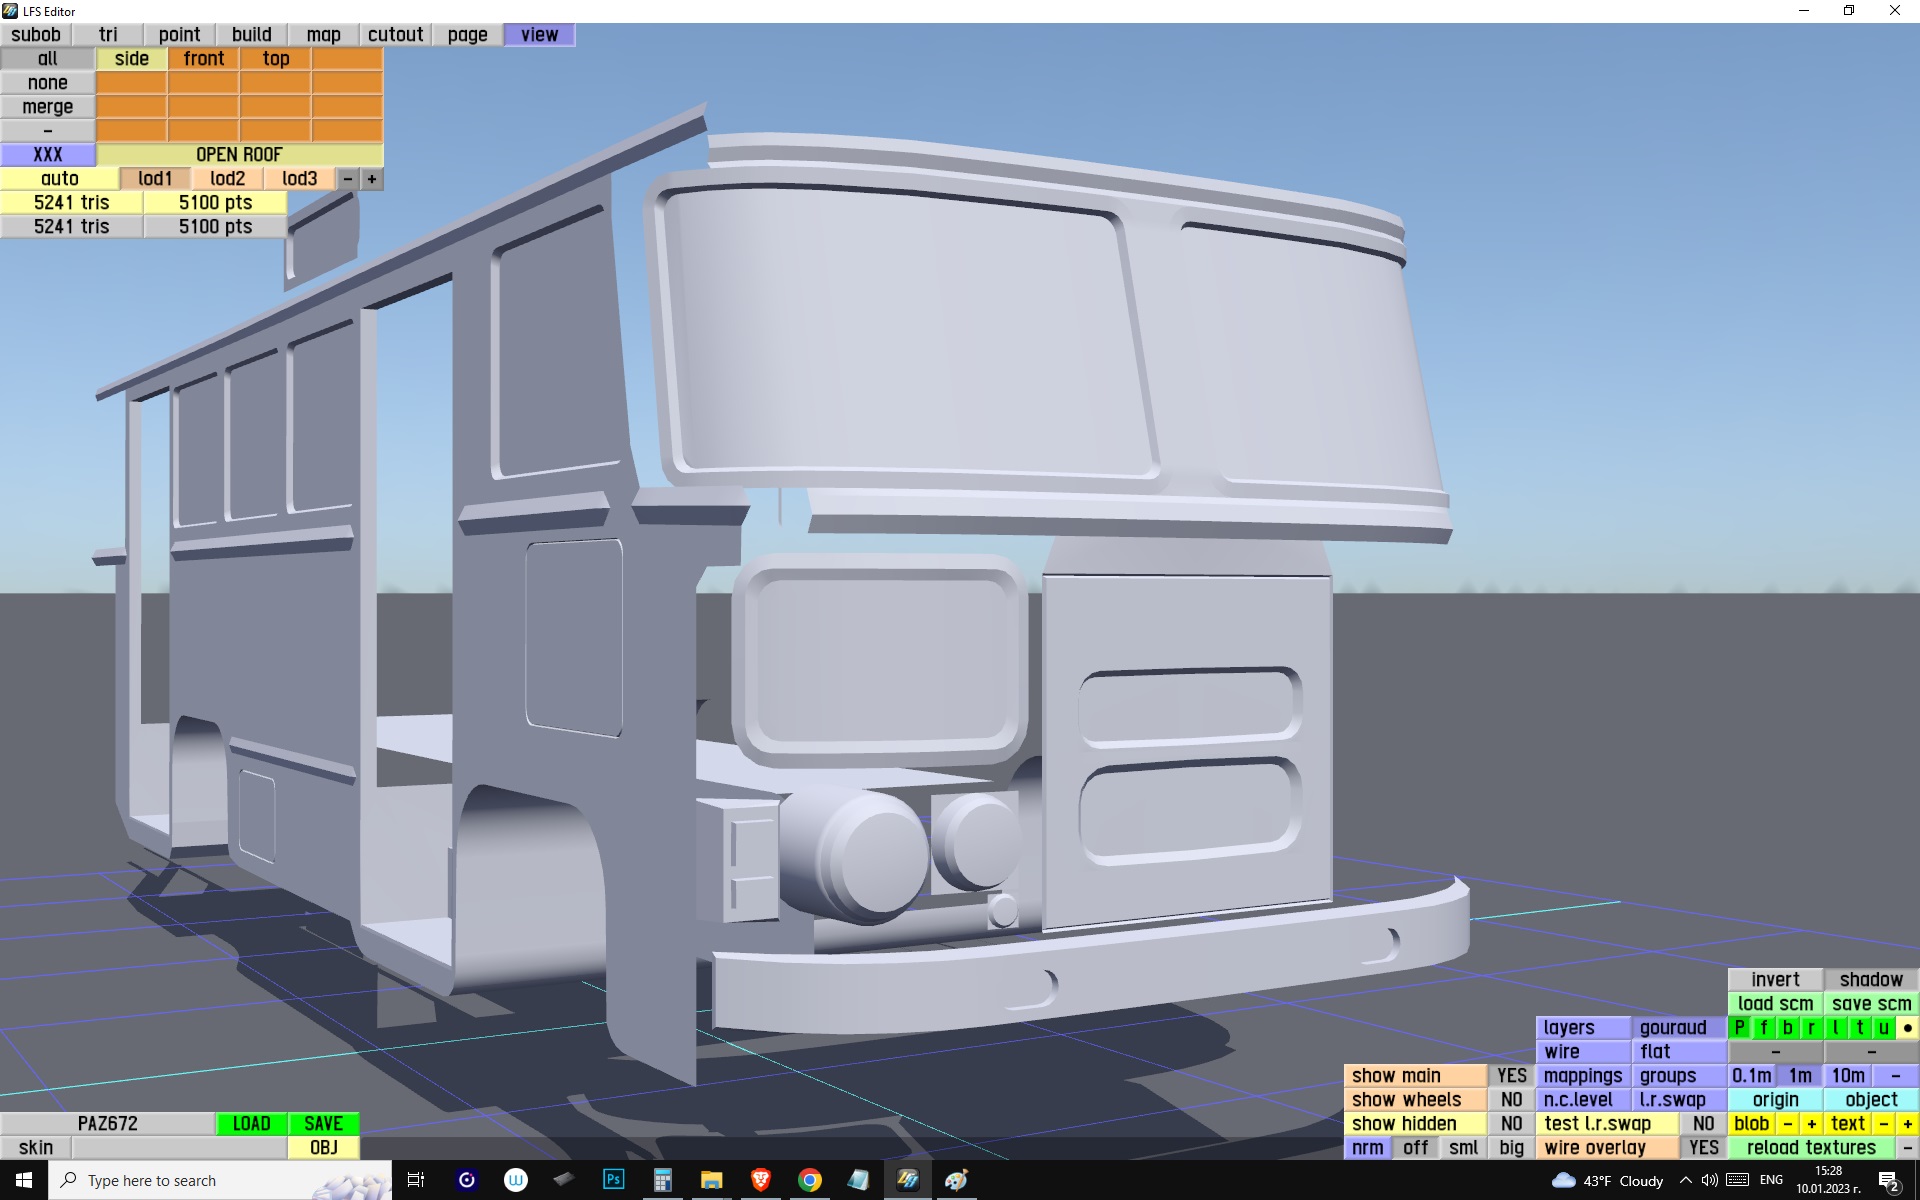Increase text size with plus

pos(1907,1124)
